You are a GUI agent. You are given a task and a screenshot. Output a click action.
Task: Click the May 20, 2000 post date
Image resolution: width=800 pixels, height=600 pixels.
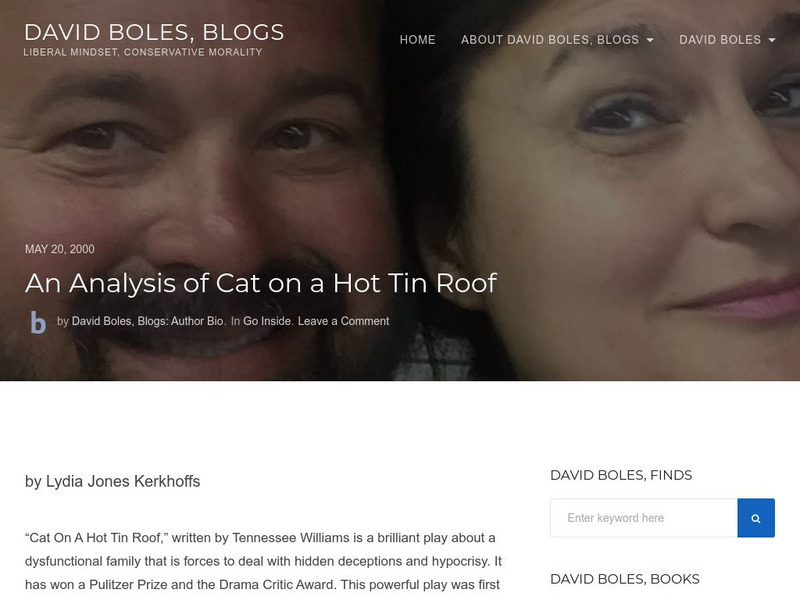pos(60,249)
